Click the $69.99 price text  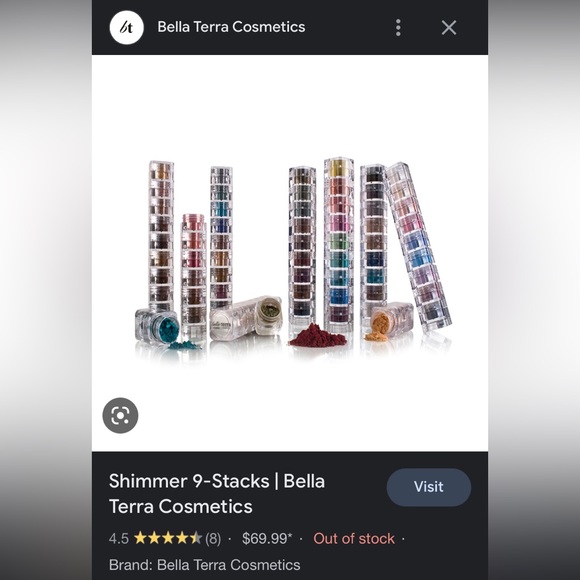tap(267, 539)
